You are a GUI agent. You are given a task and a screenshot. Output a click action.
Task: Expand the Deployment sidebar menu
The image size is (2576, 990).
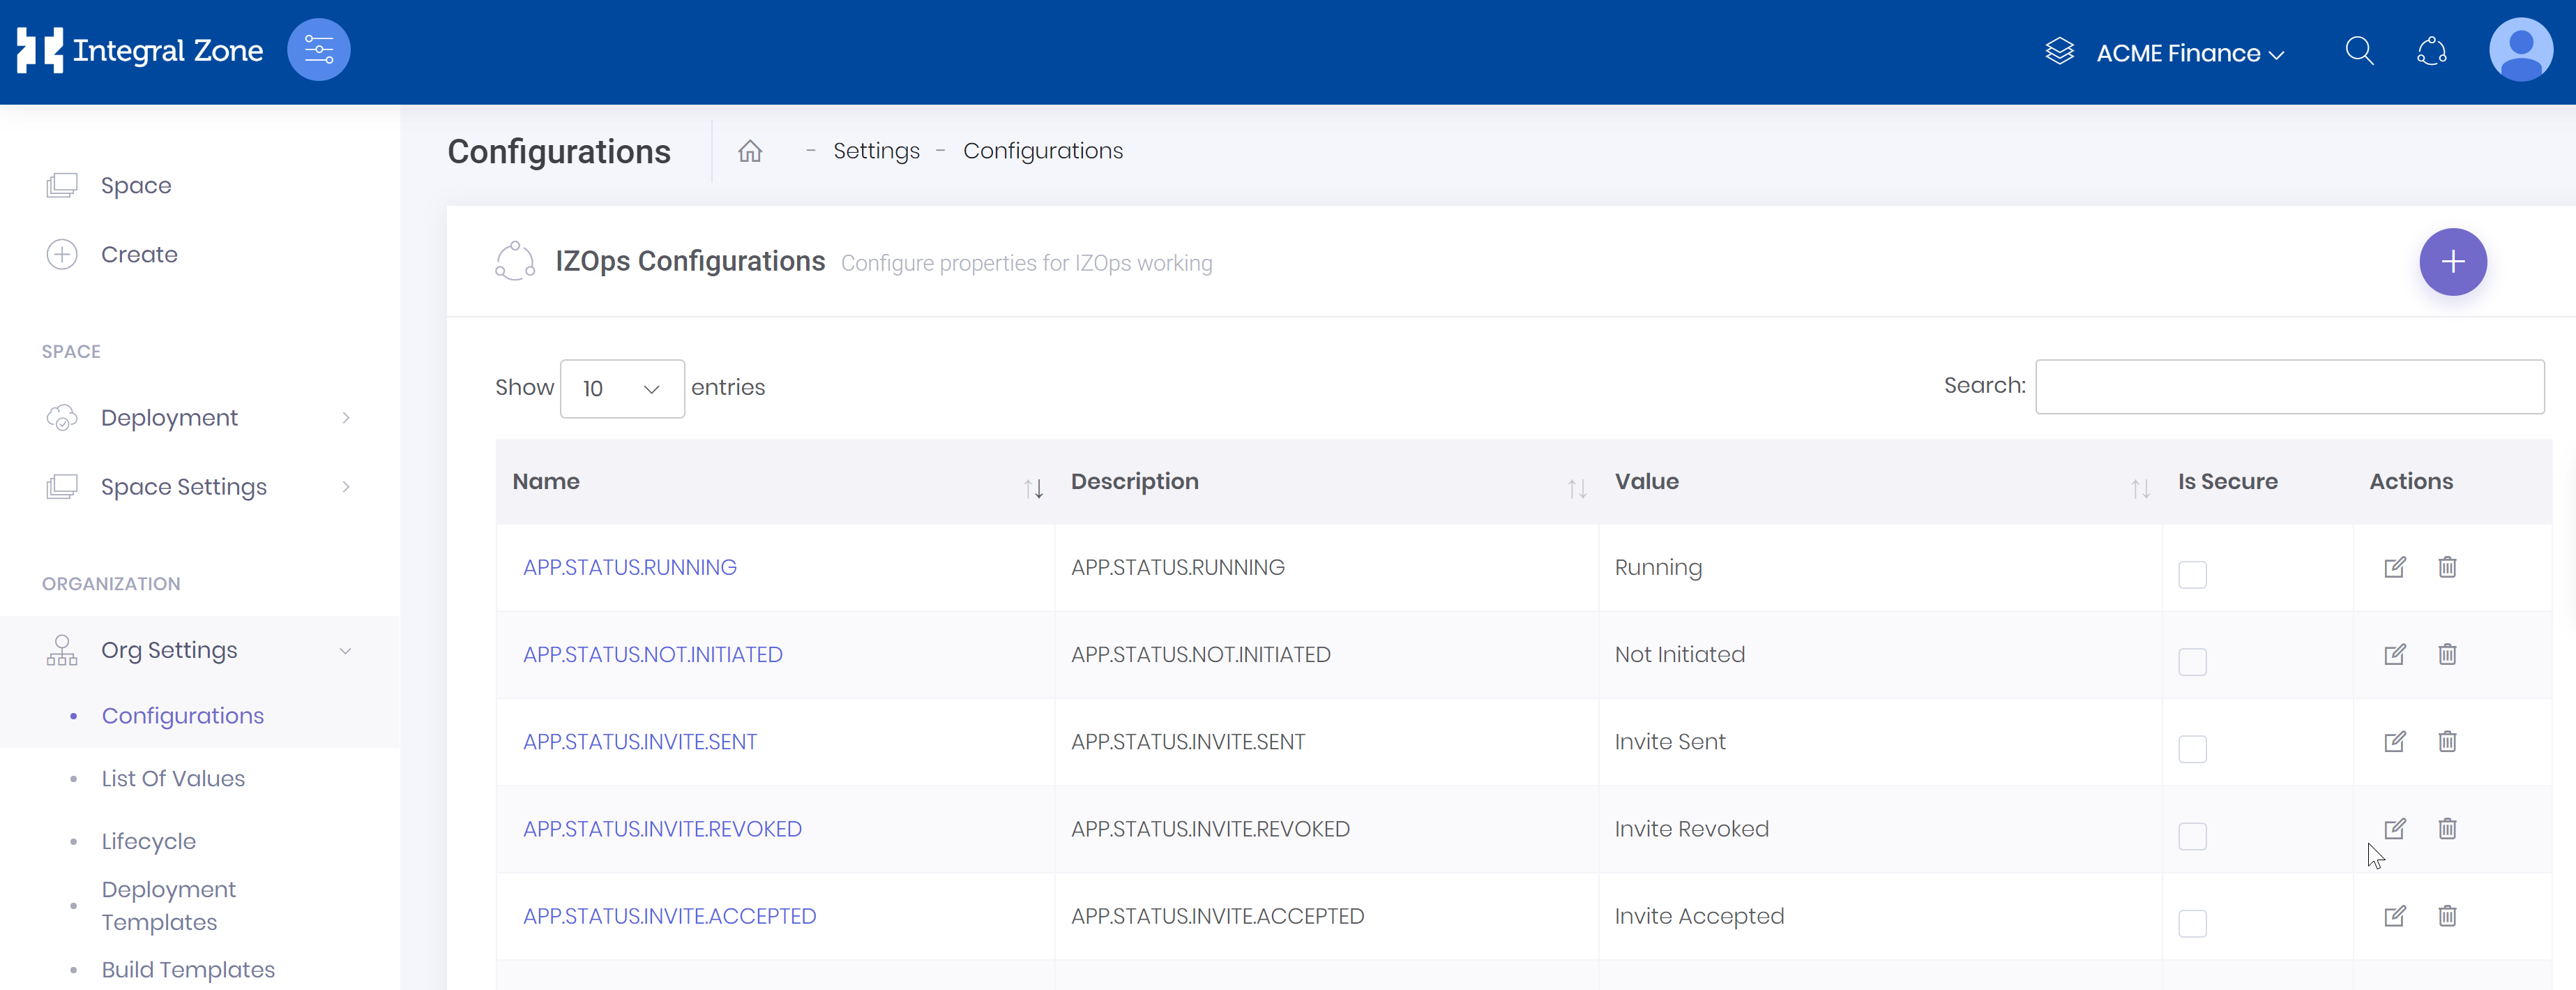200,418
